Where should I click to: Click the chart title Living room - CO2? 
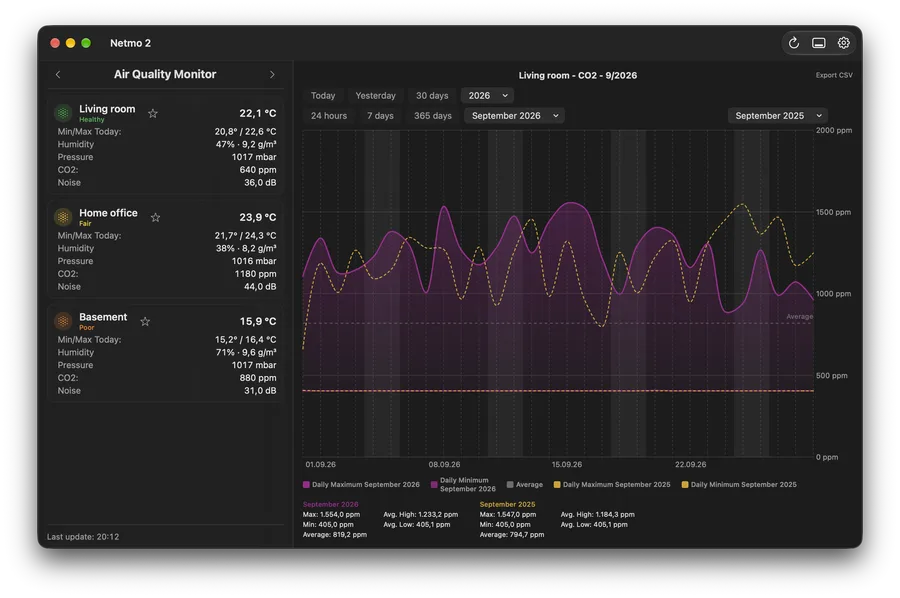(578, 76)
